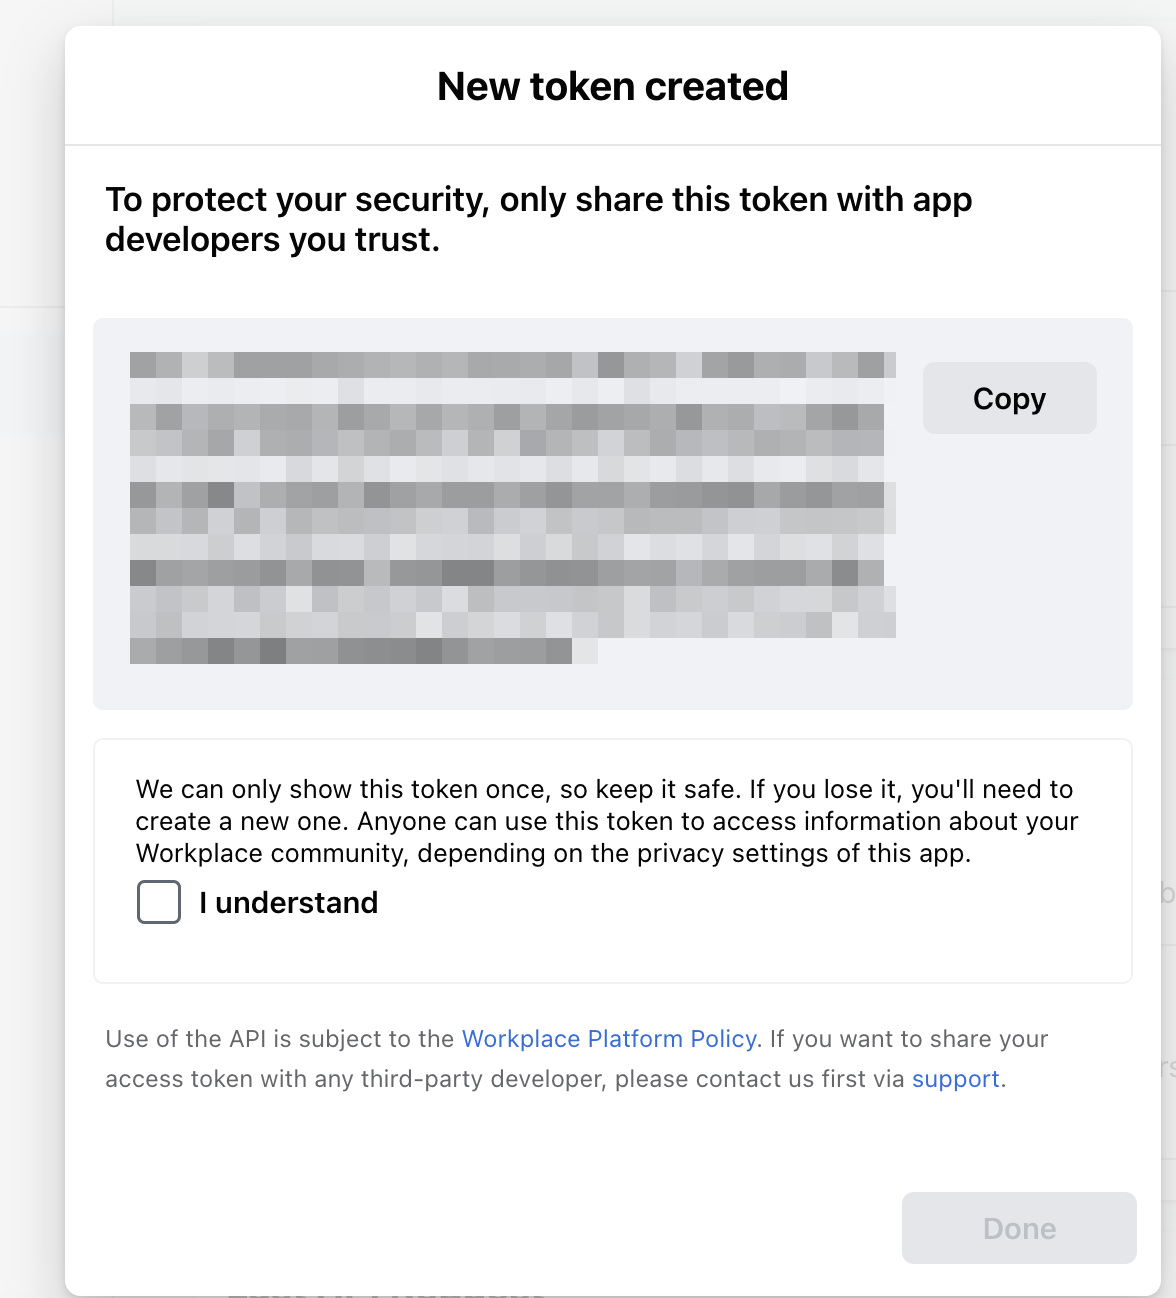Click the first line of the blurred token
This screenshot has width=1176, height=1298.
click(x=512, y=365)
